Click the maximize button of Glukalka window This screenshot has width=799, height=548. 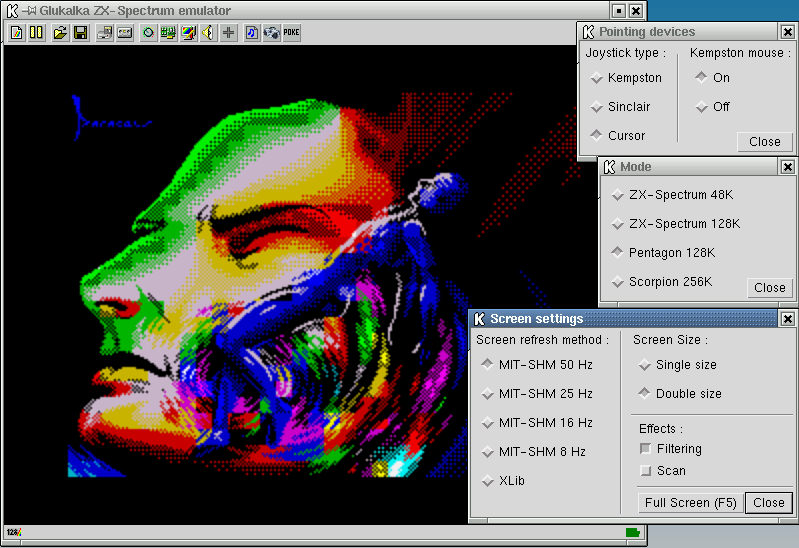619,11
